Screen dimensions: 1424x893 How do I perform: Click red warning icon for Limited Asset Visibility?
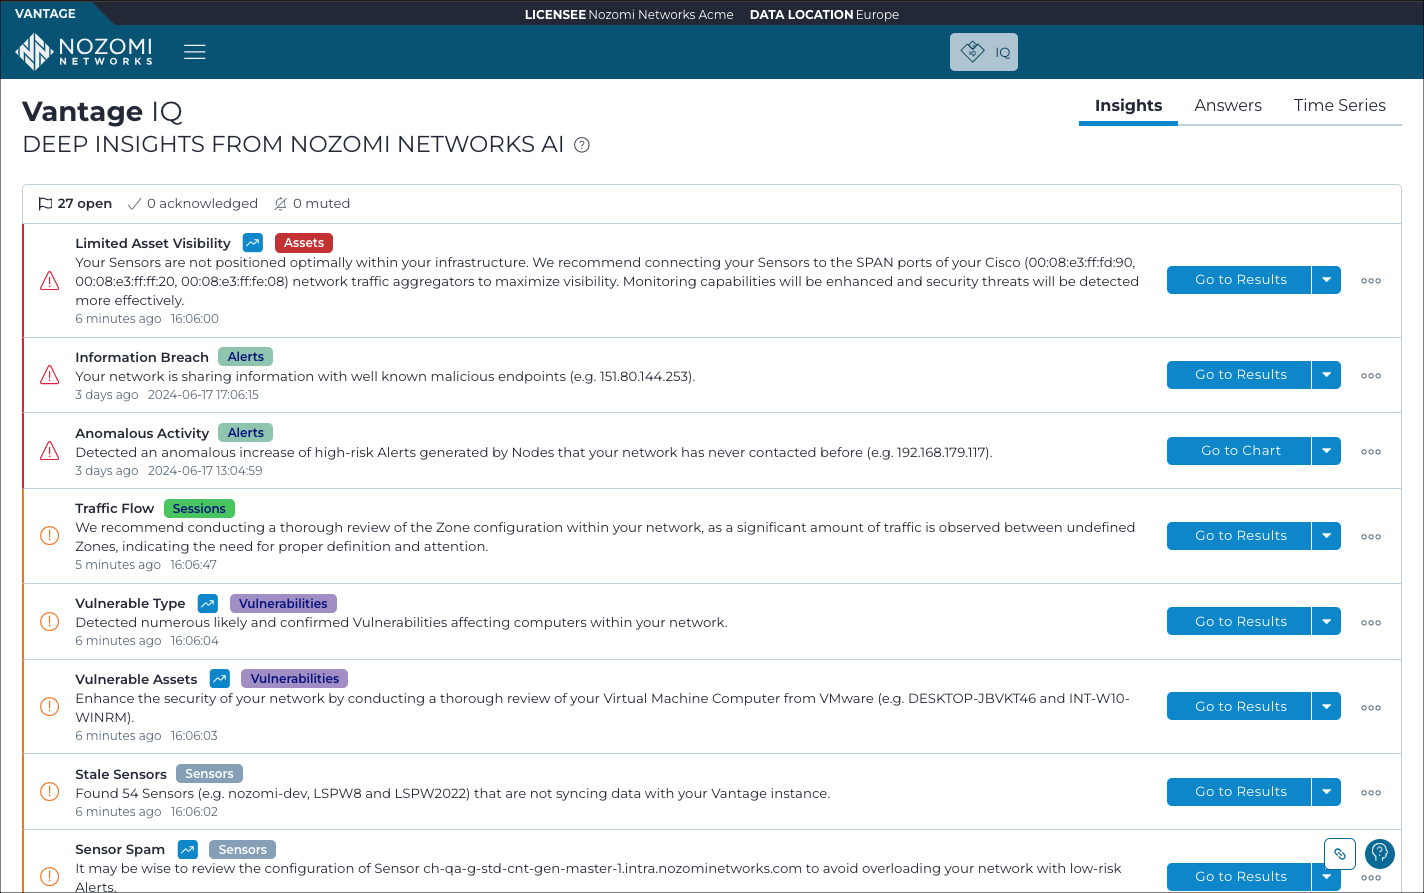49,281
